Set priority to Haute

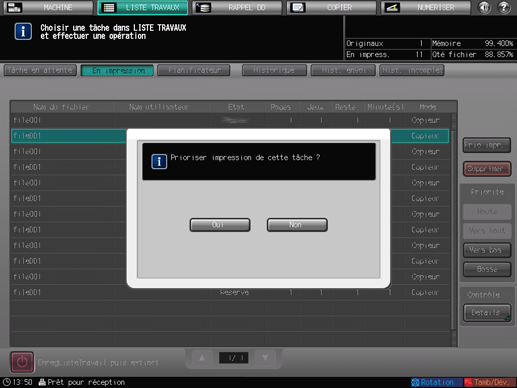pos(487,212)
